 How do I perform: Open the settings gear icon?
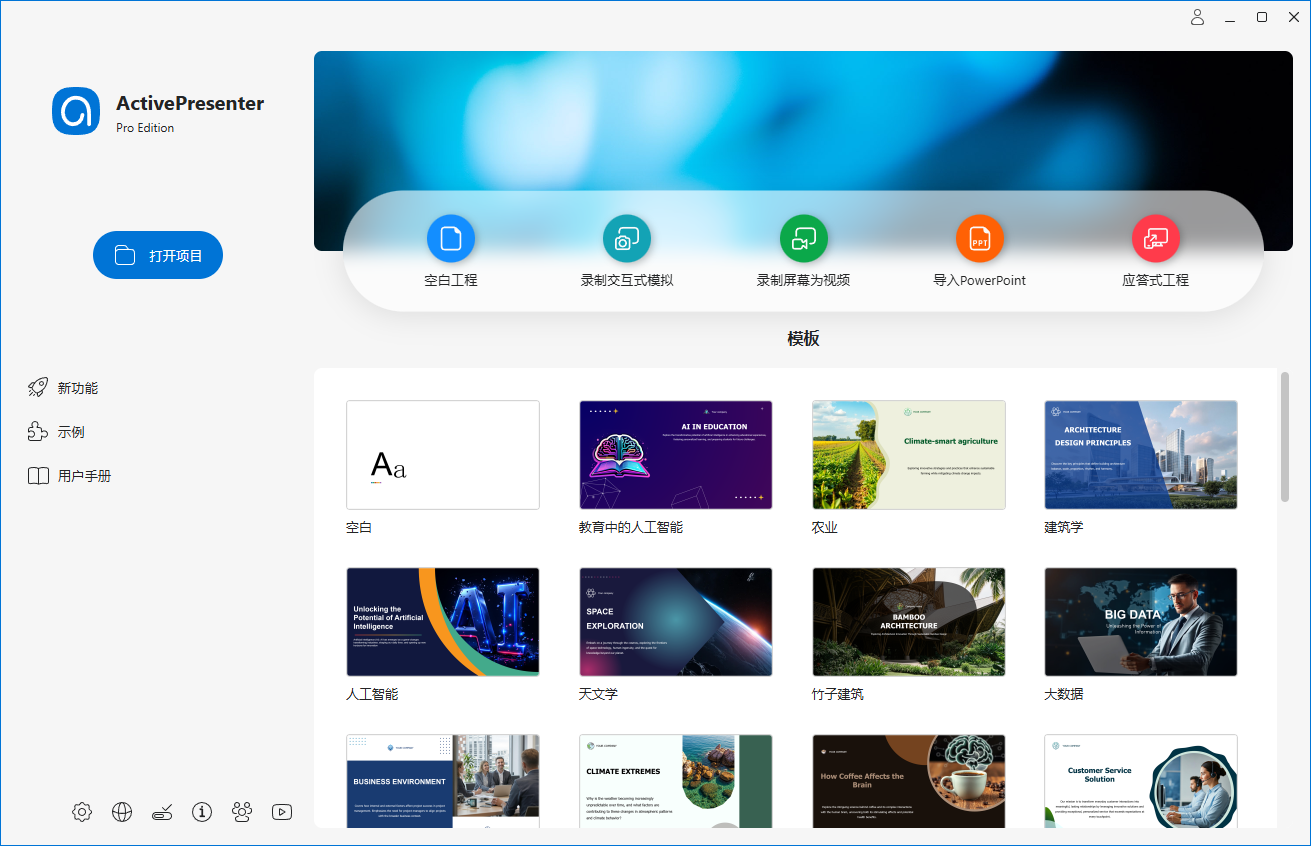(x=81, y=812)
